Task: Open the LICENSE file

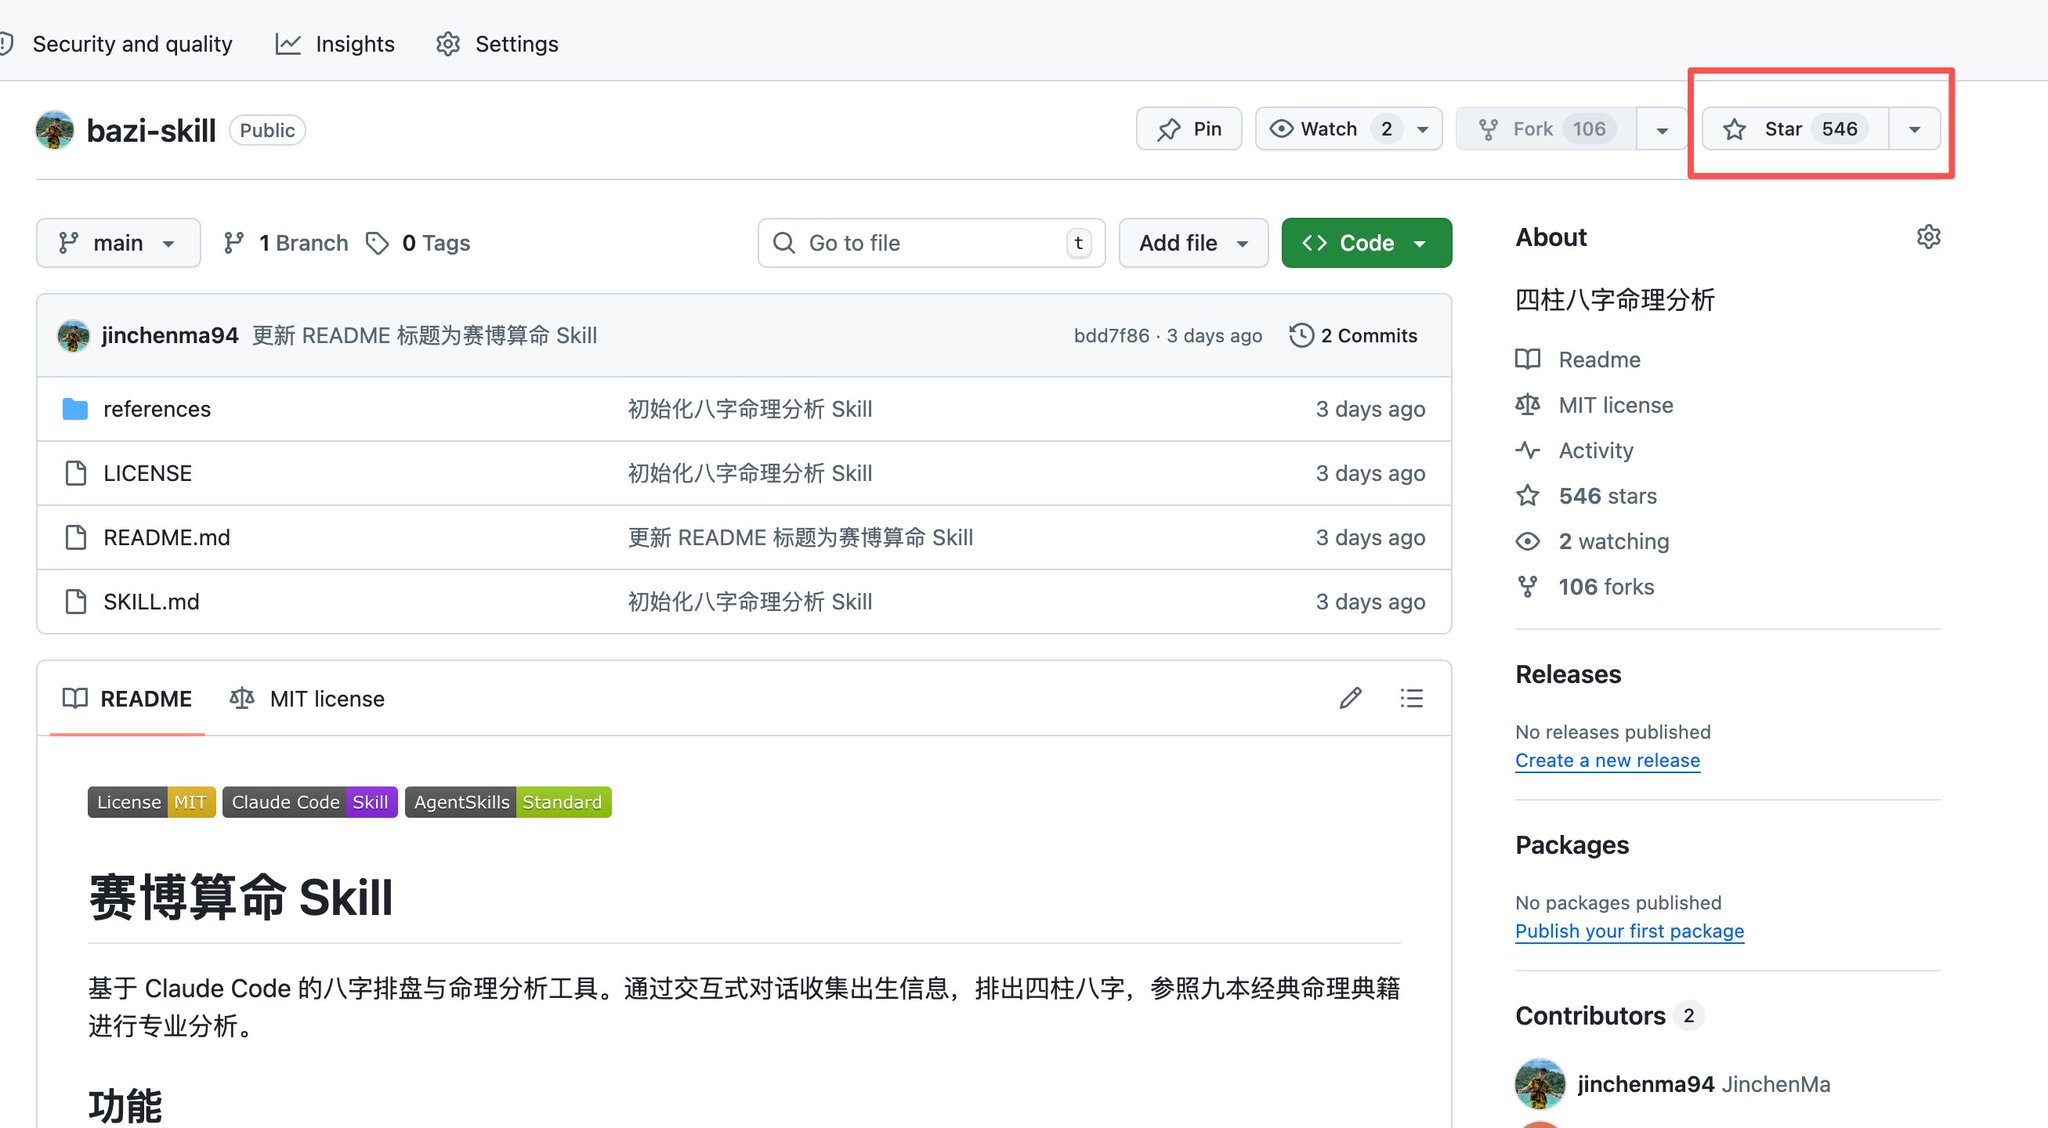Action: click(147, 473)
